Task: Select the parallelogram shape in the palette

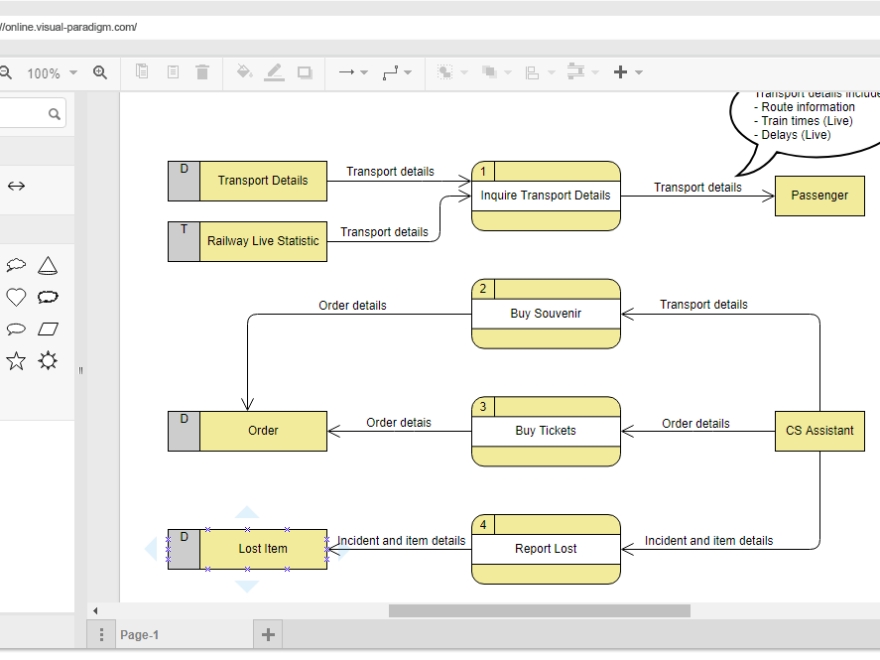Action: [x=48, y=328]
